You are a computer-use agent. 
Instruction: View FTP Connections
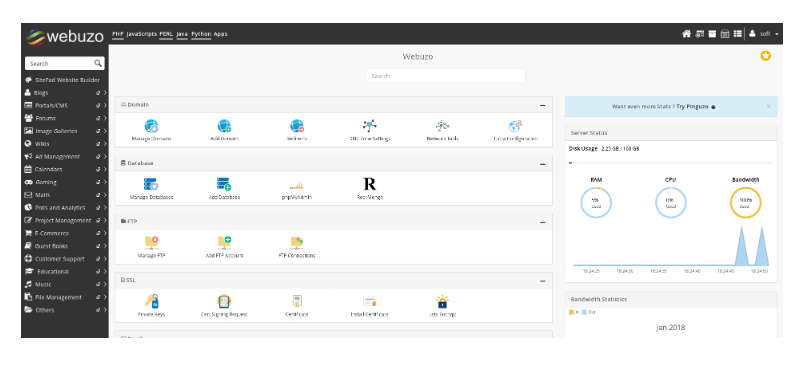tap(297, 242)
